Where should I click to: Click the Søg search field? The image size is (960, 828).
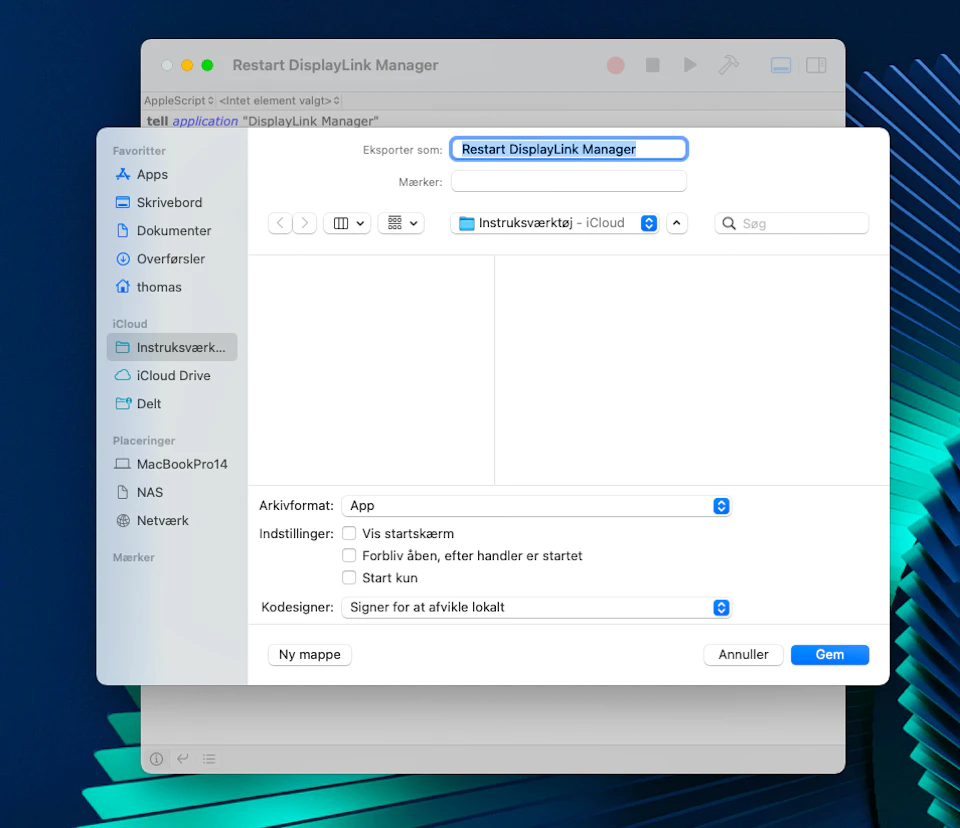coord(792,224)
